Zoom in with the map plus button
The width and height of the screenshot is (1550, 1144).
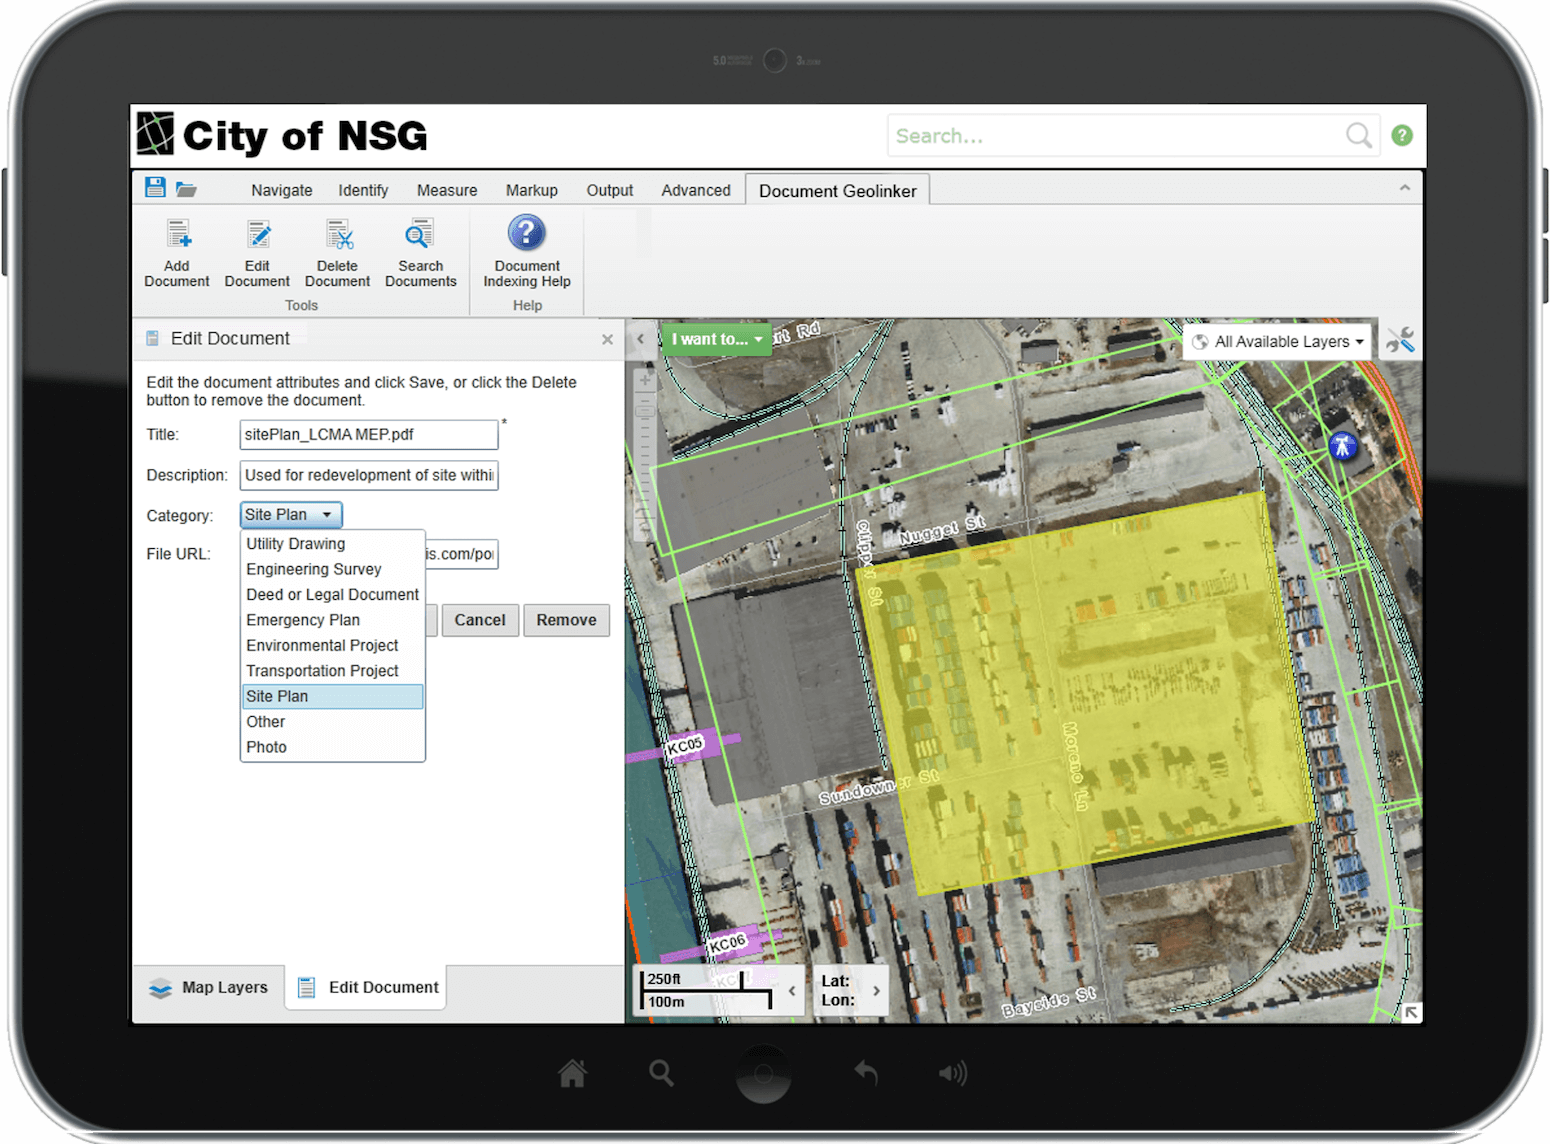(644, 380)
